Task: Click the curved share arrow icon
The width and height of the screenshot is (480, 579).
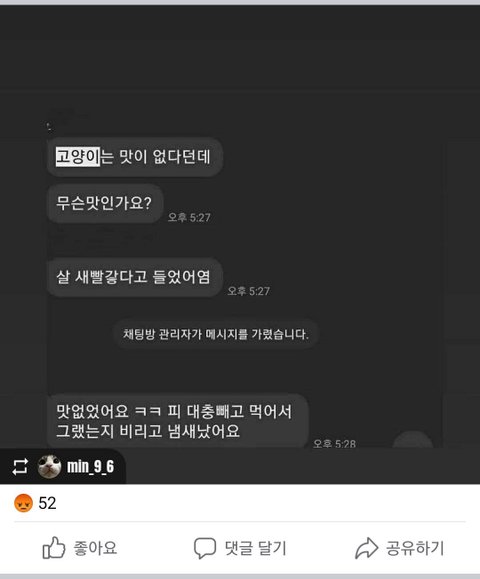Action: tap(366, 548)
